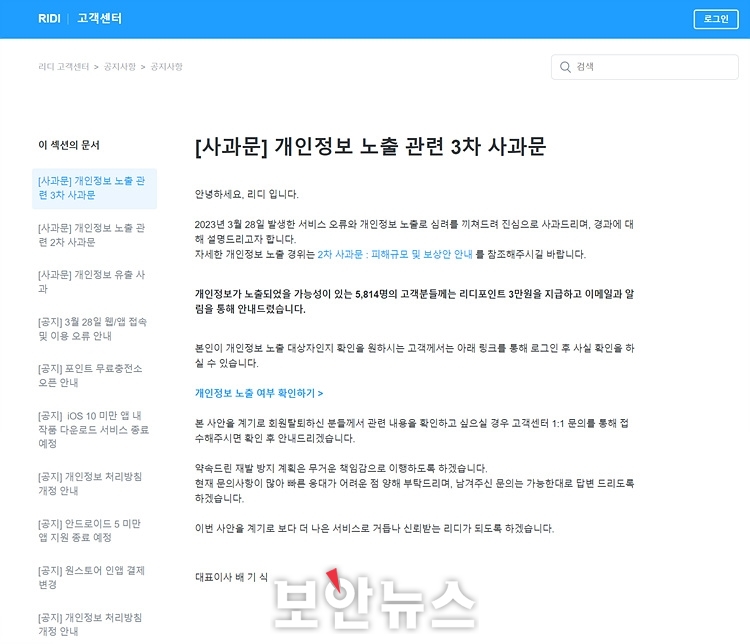Click the article title 개인정보 노출 관련 3차 사과문

(370, 146)
